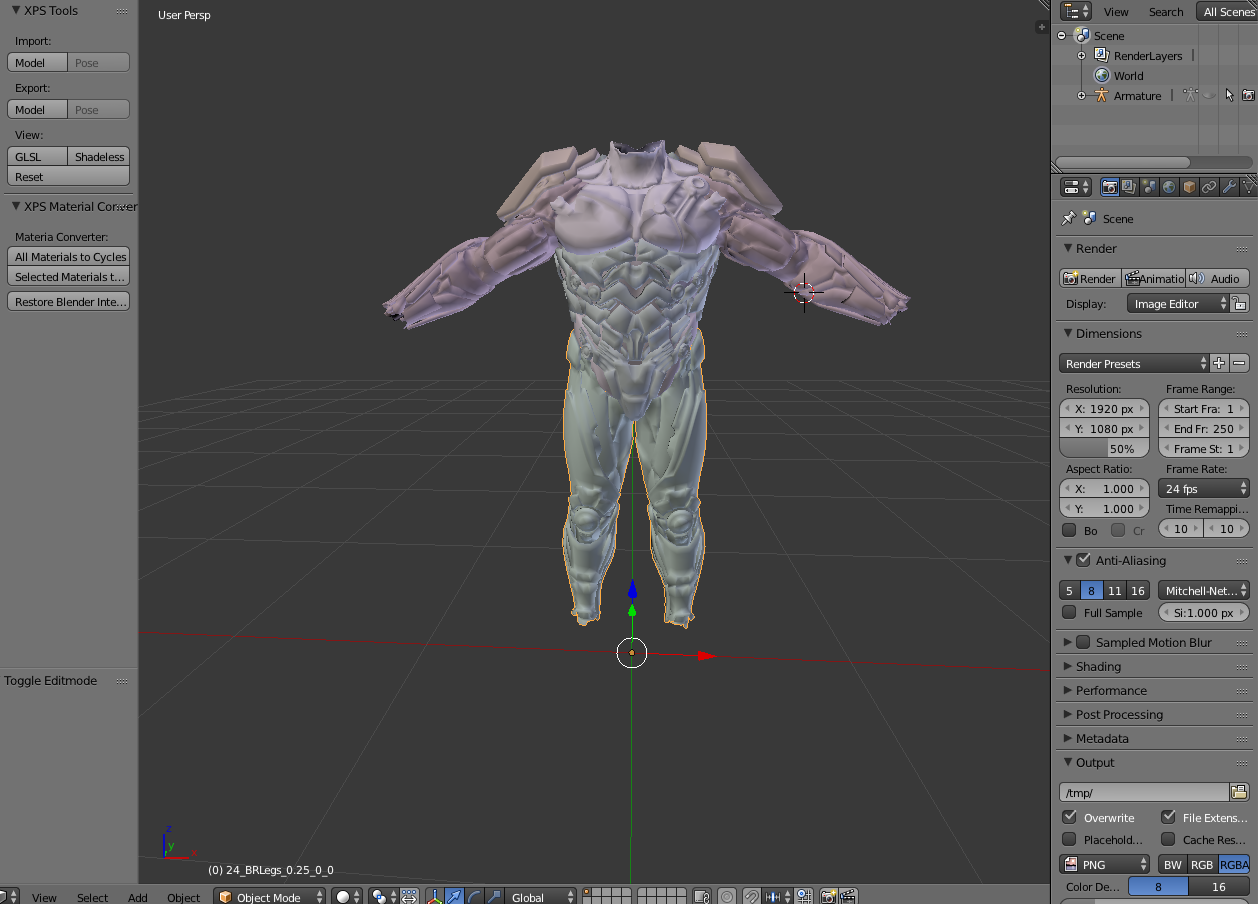Open the pivot point selector icon
Viewport: 1258px width, 904px height.
pyautogui.click(x=383, y=897)
